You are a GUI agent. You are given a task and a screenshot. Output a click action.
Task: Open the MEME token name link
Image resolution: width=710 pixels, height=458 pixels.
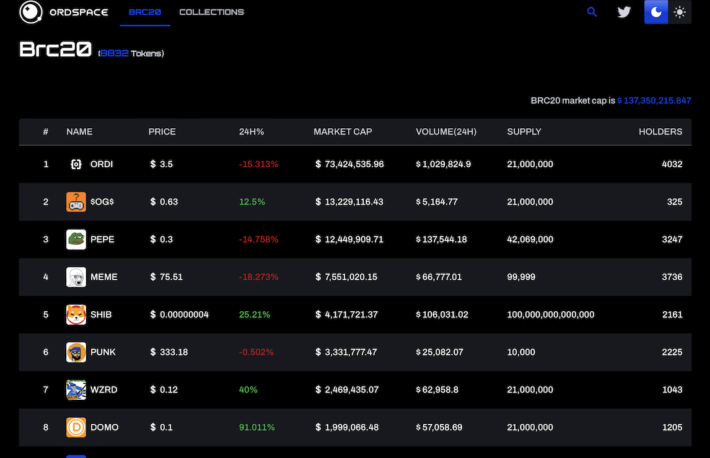tap(104, 277)
